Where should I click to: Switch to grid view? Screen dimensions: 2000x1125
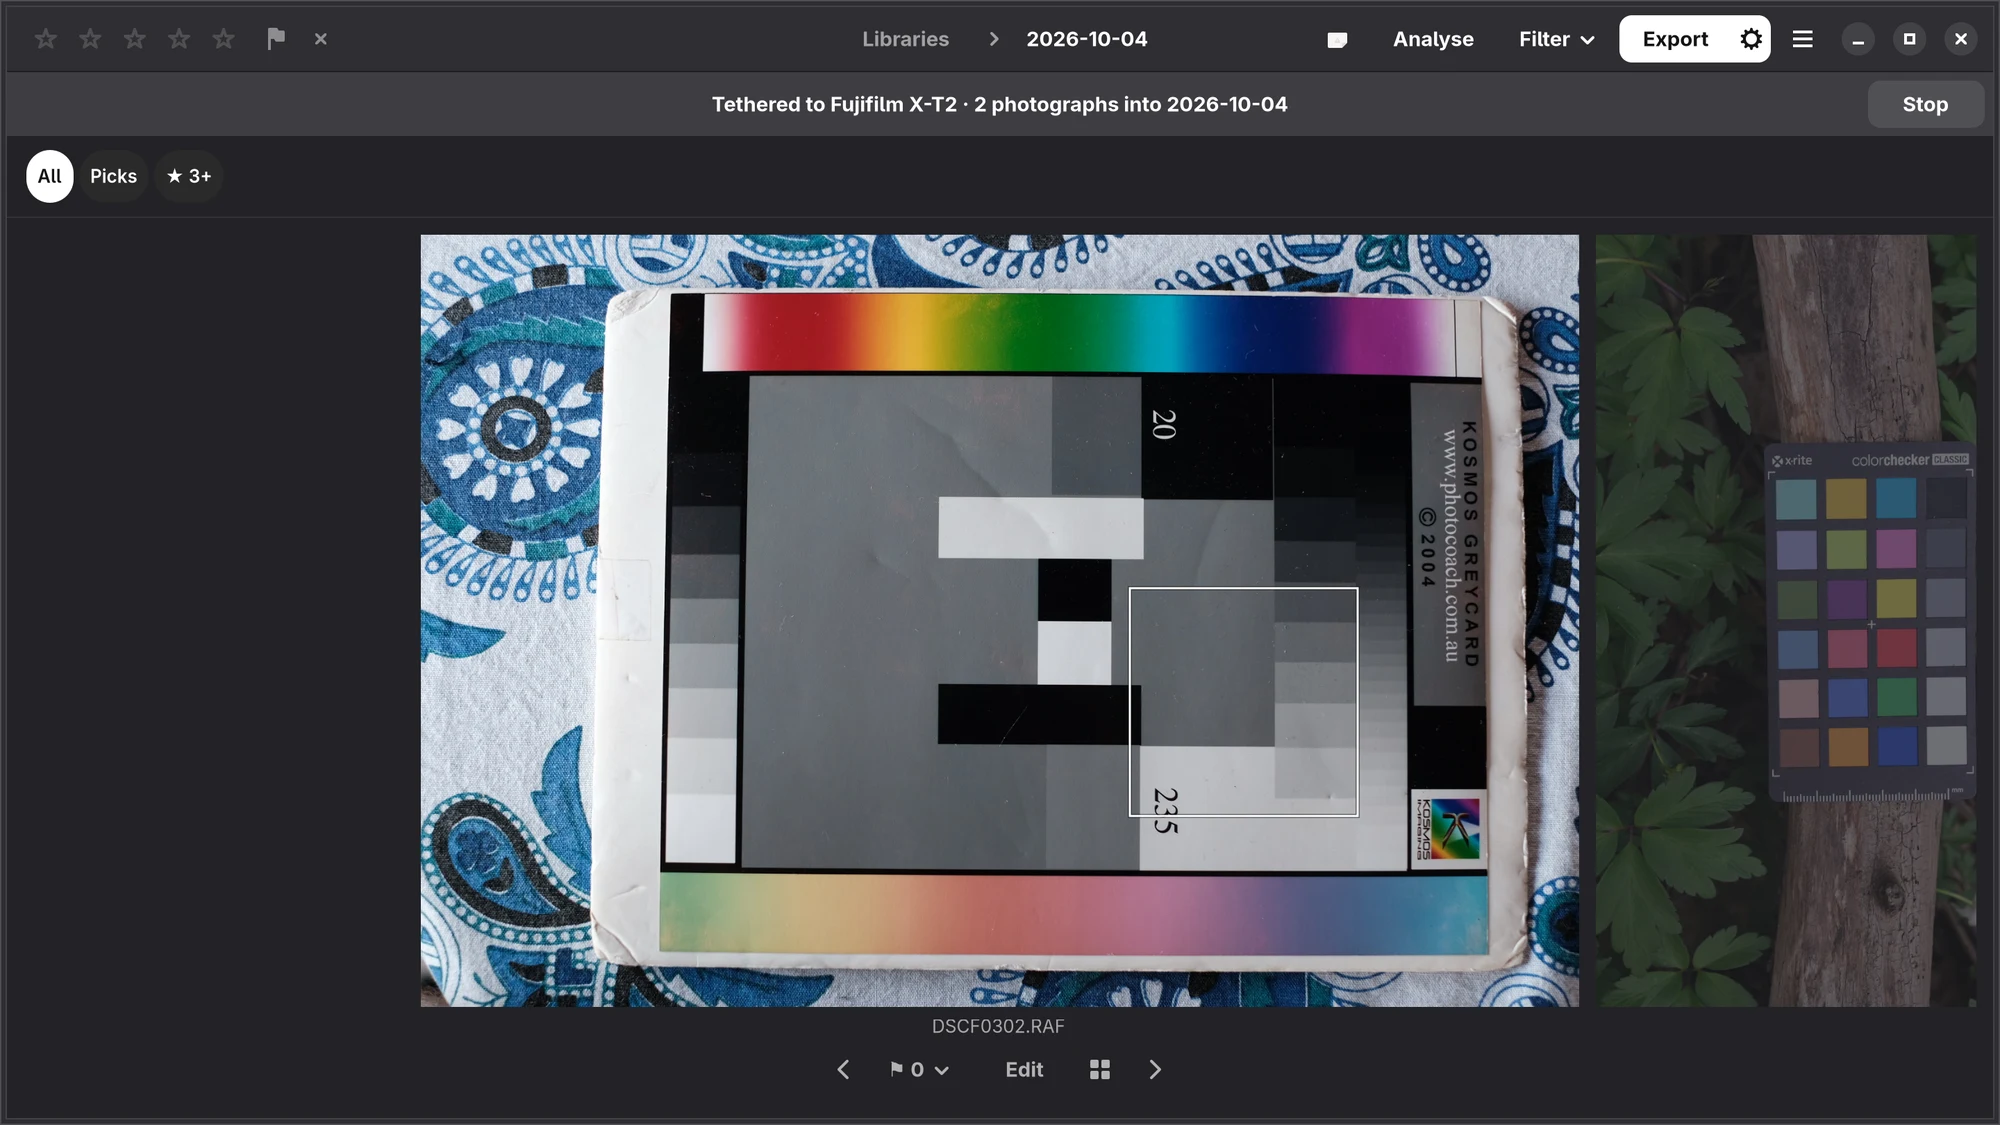click(1100, 1070)
